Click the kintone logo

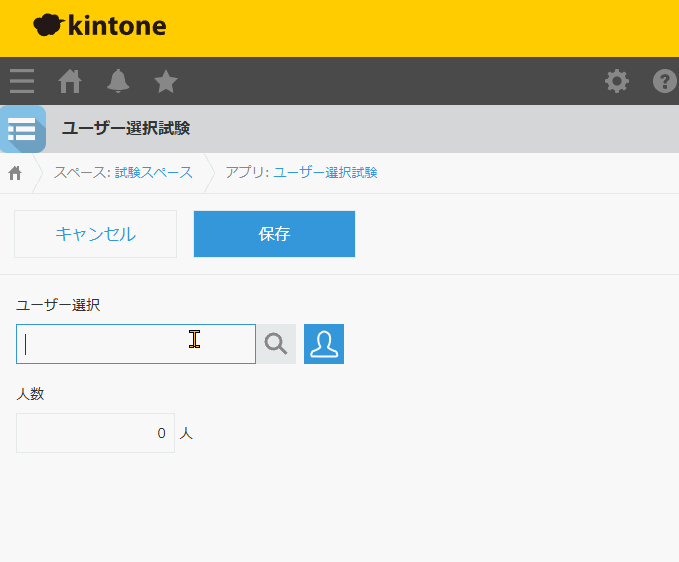tap(100, 25)
